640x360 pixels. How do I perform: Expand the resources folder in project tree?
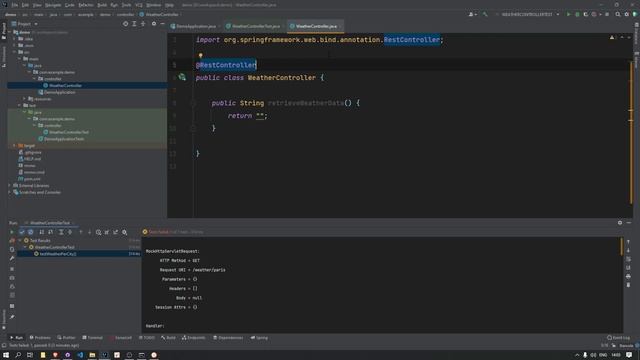point(24,99)
